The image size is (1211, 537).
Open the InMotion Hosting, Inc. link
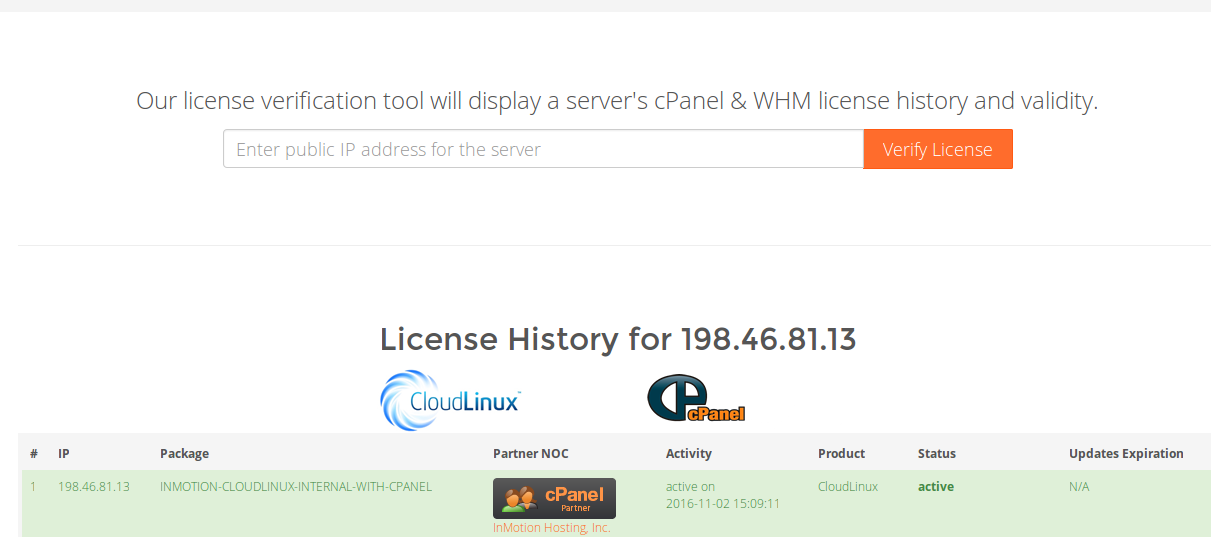[x=551, y=527]
